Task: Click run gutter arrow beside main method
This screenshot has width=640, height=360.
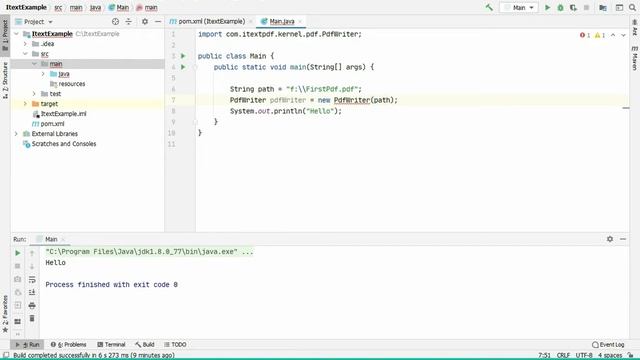Action: (183, 67)
